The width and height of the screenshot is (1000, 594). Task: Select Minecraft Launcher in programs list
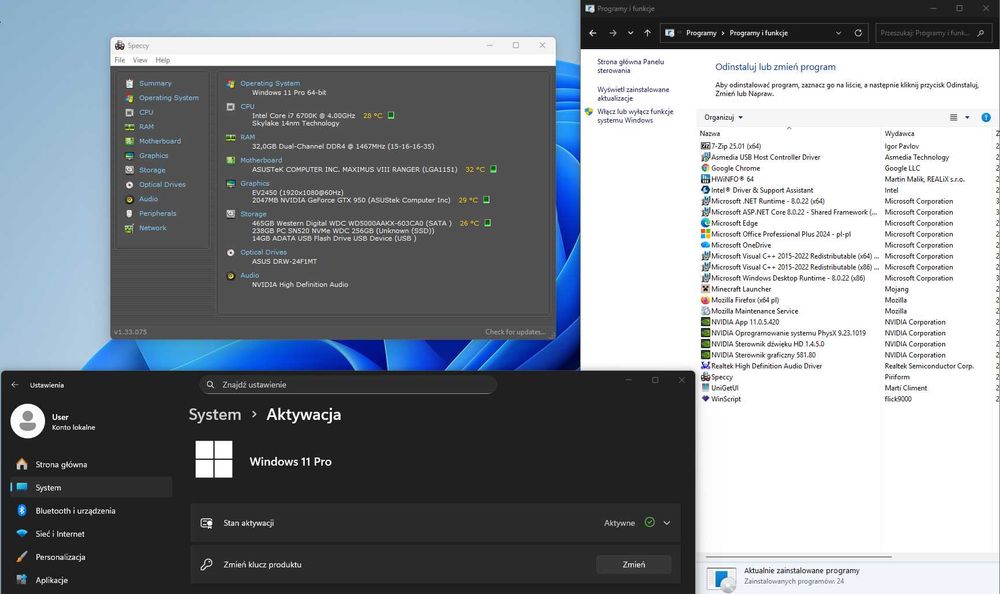[x=741, y=289]
